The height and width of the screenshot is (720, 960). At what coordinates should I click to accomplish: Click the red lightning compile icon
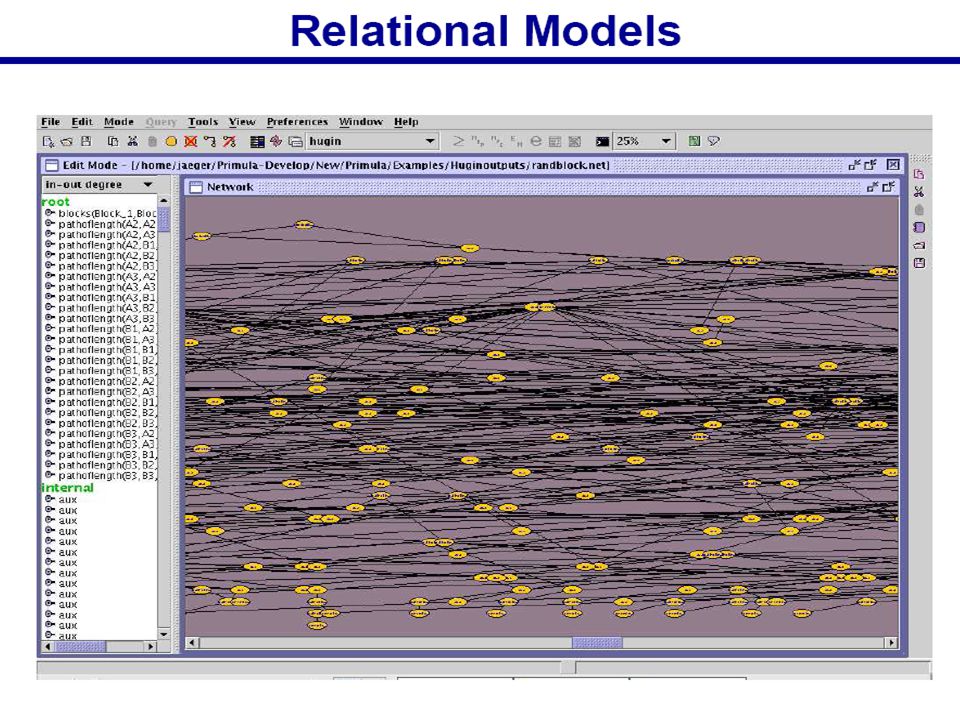(x=276, y=141)
